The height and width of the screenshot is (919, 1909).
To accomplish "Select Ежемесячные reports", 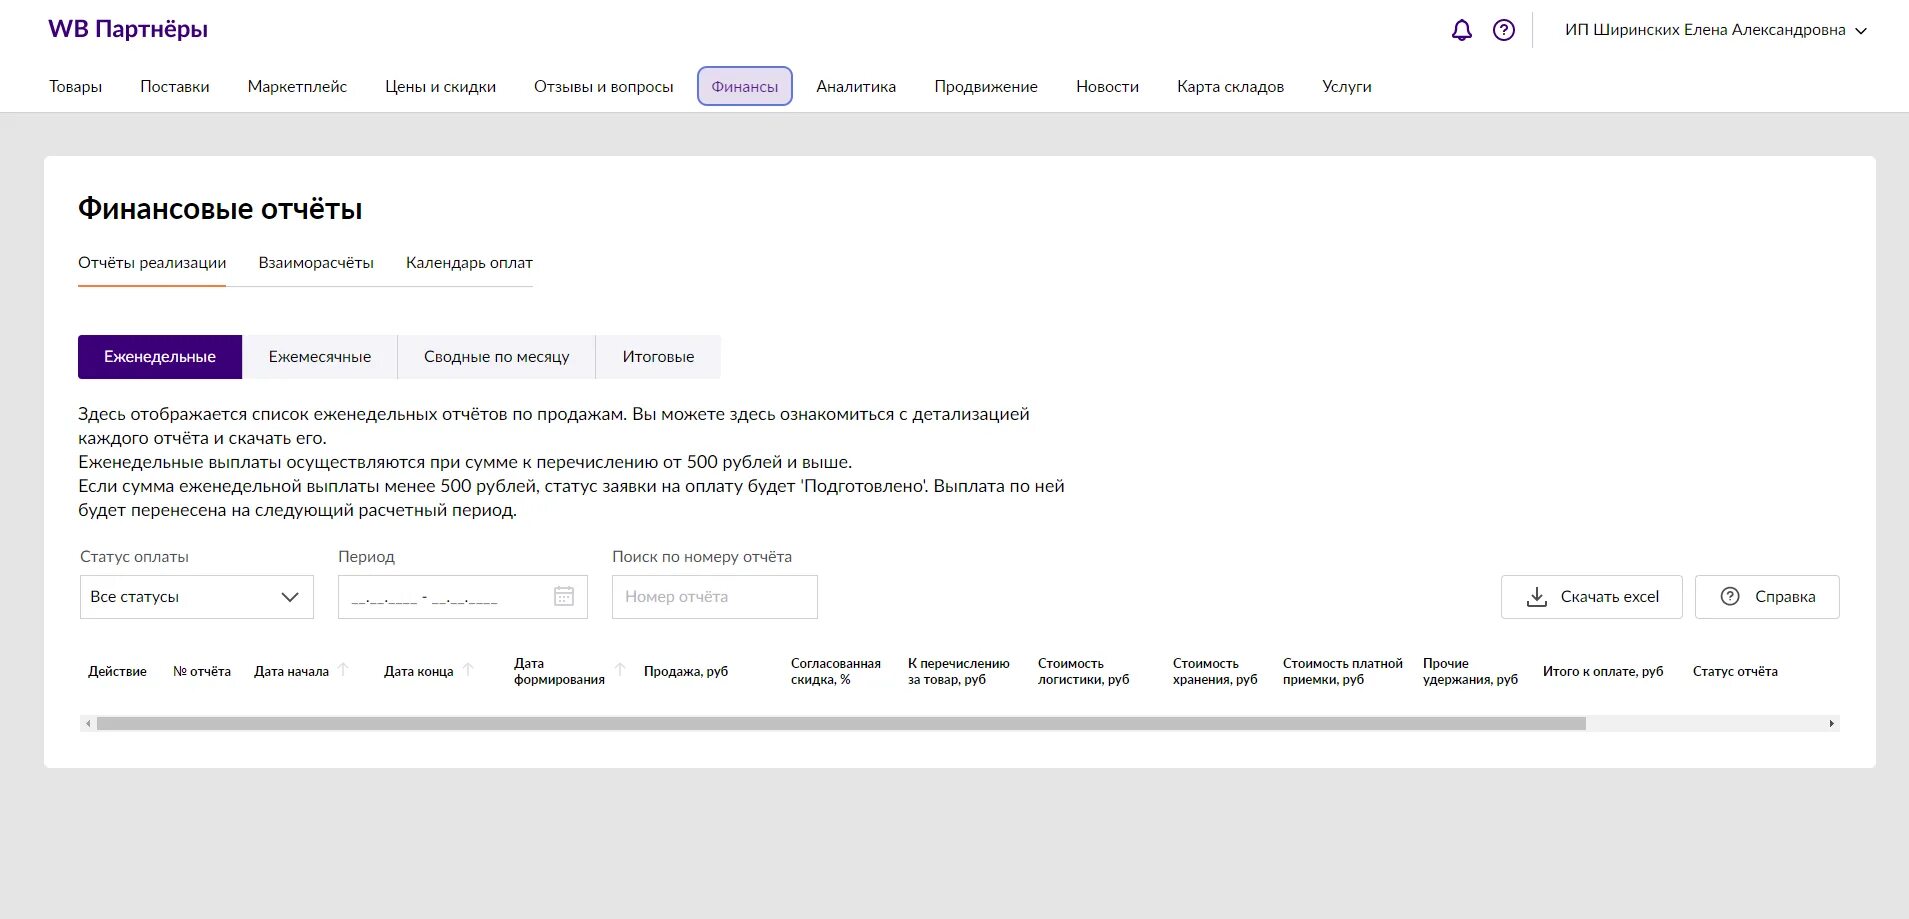I will coord(320,357).
